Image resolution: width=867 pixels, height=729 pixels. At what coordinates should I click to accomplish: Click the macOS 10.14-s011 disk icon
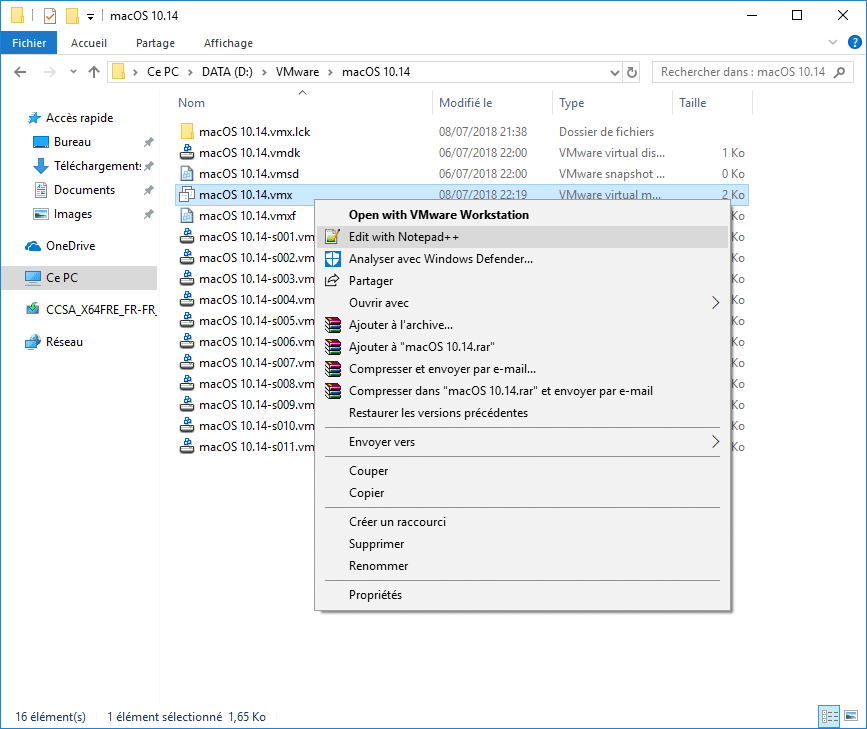187,447
